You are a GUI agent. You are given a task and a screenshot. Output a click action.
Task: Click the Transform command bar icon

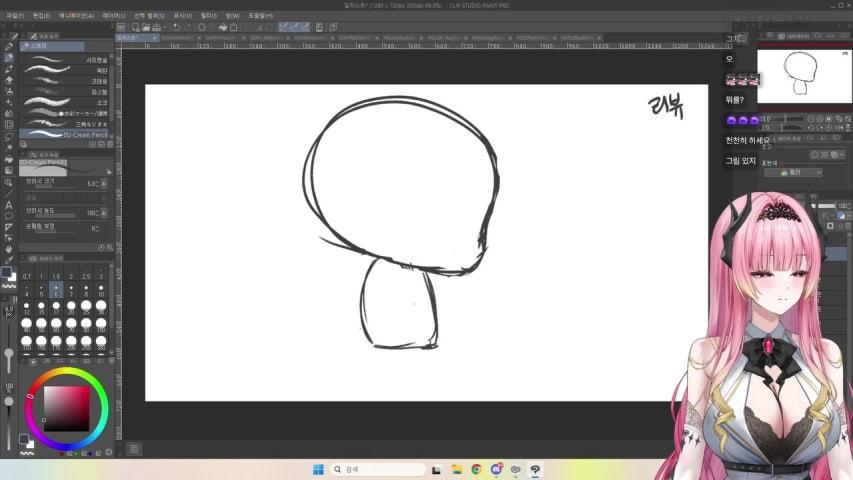[234, 27]
